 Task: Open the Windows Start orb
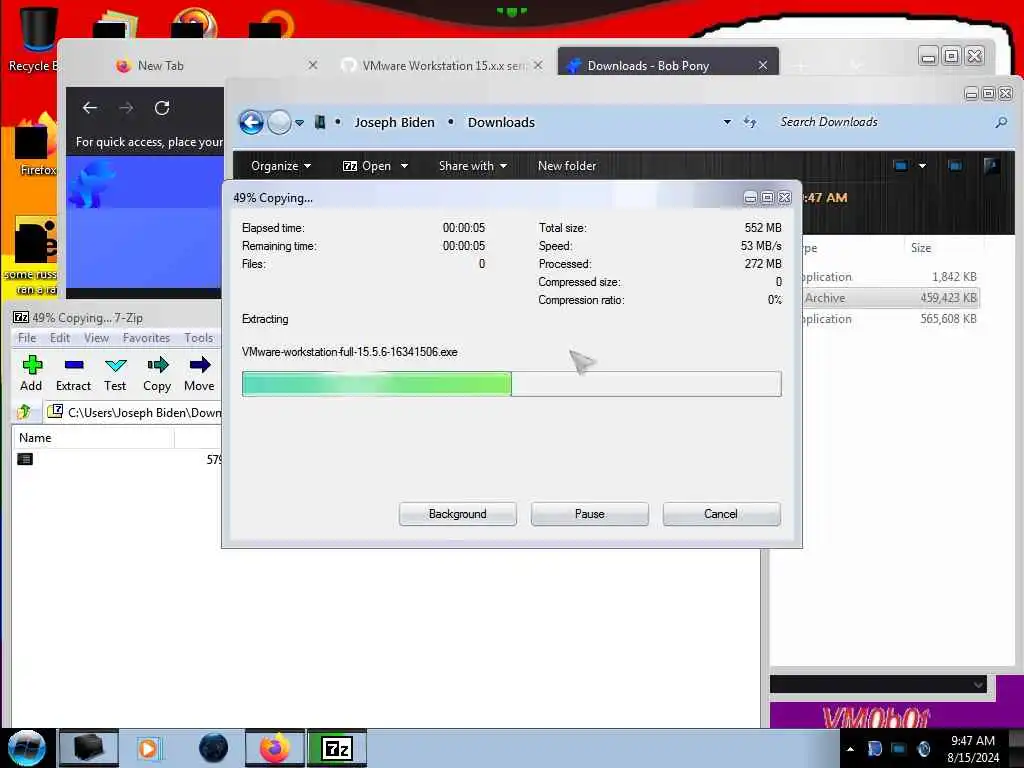tap(27, 748)
